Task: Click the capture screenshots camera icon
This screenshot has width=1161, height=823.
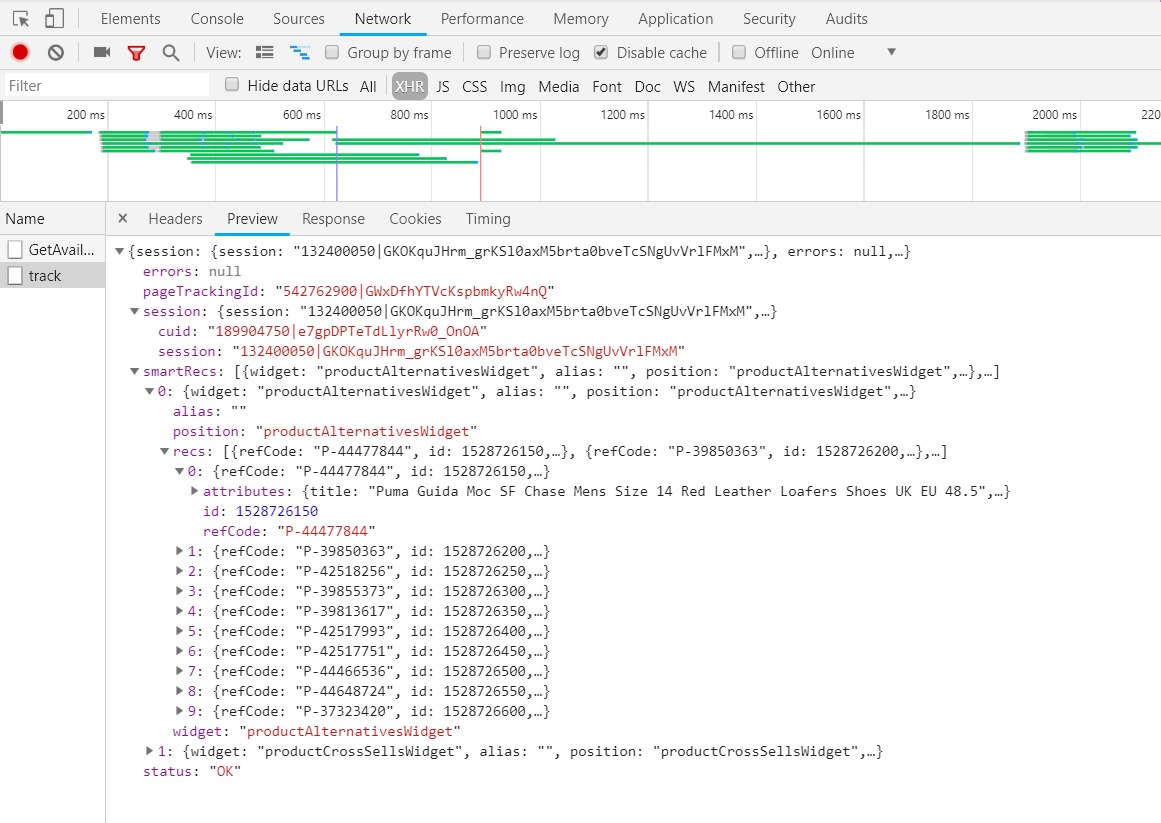Action: click(101, 53)
